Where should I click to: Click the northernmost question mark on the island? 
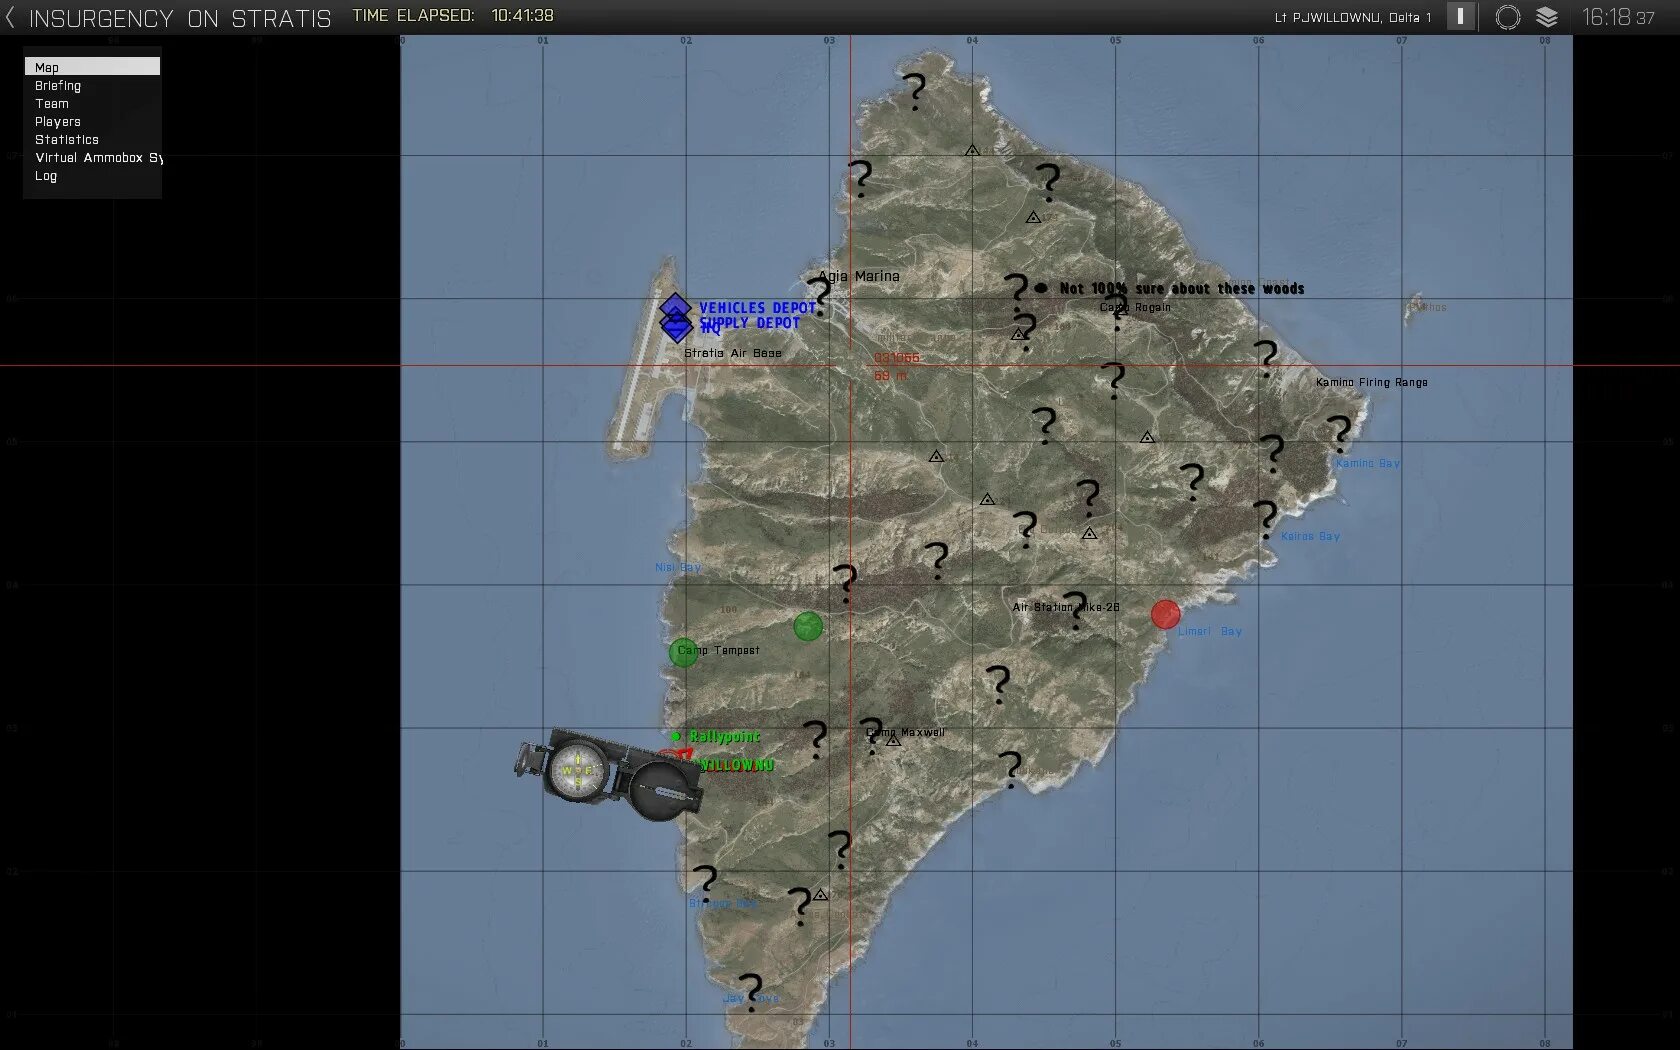[914, 91]
